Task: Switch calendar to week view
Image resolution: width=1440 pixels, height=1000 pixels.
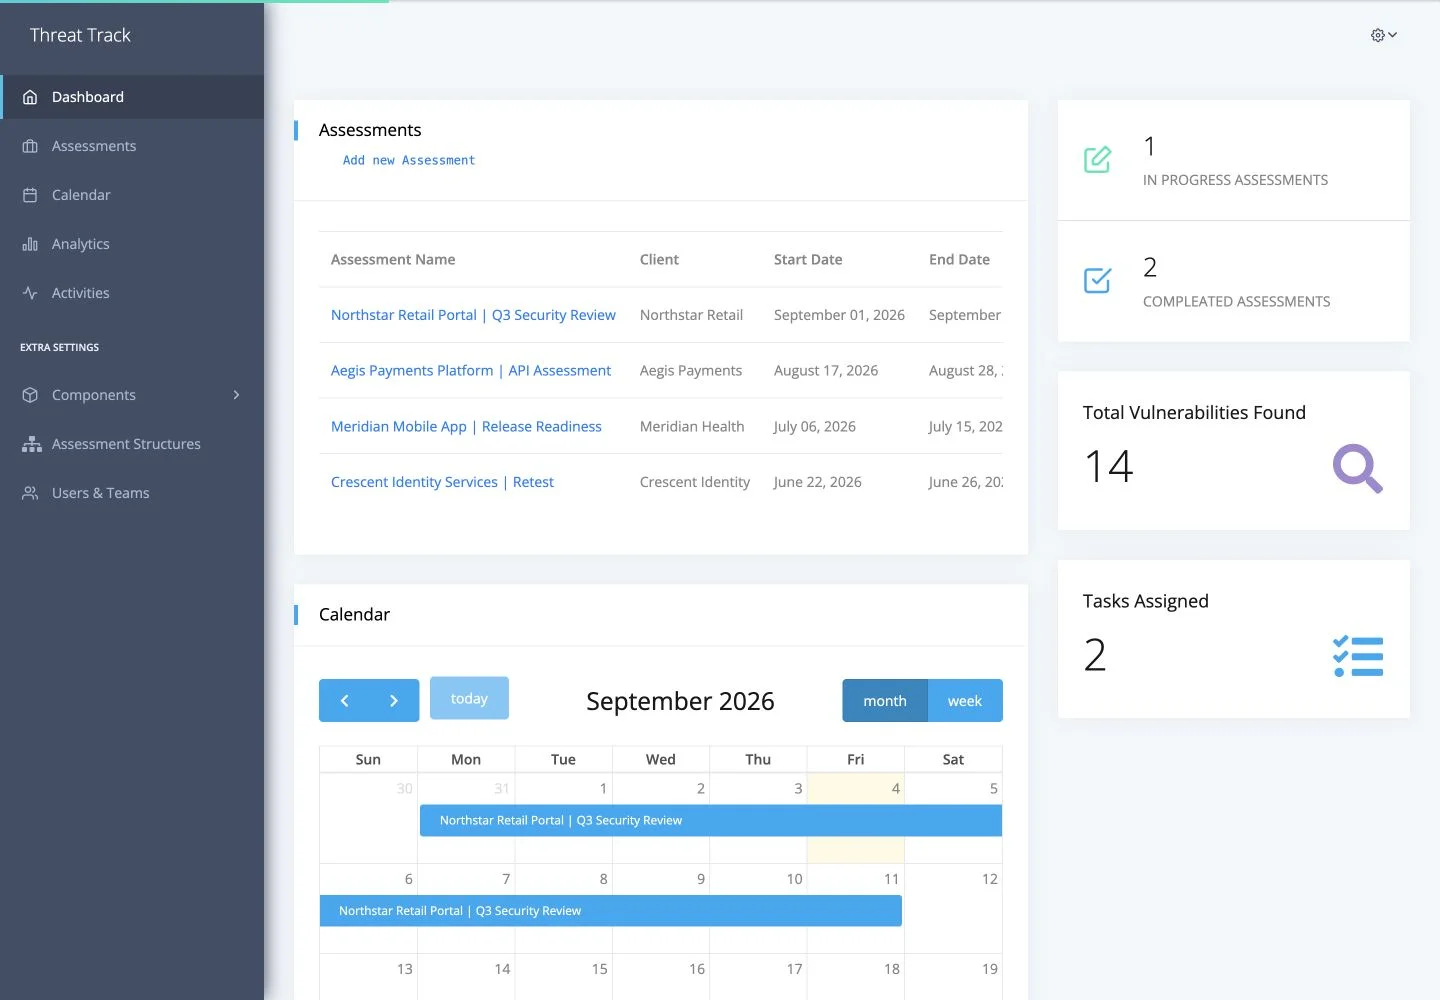Action: click(x=965, y=701)
